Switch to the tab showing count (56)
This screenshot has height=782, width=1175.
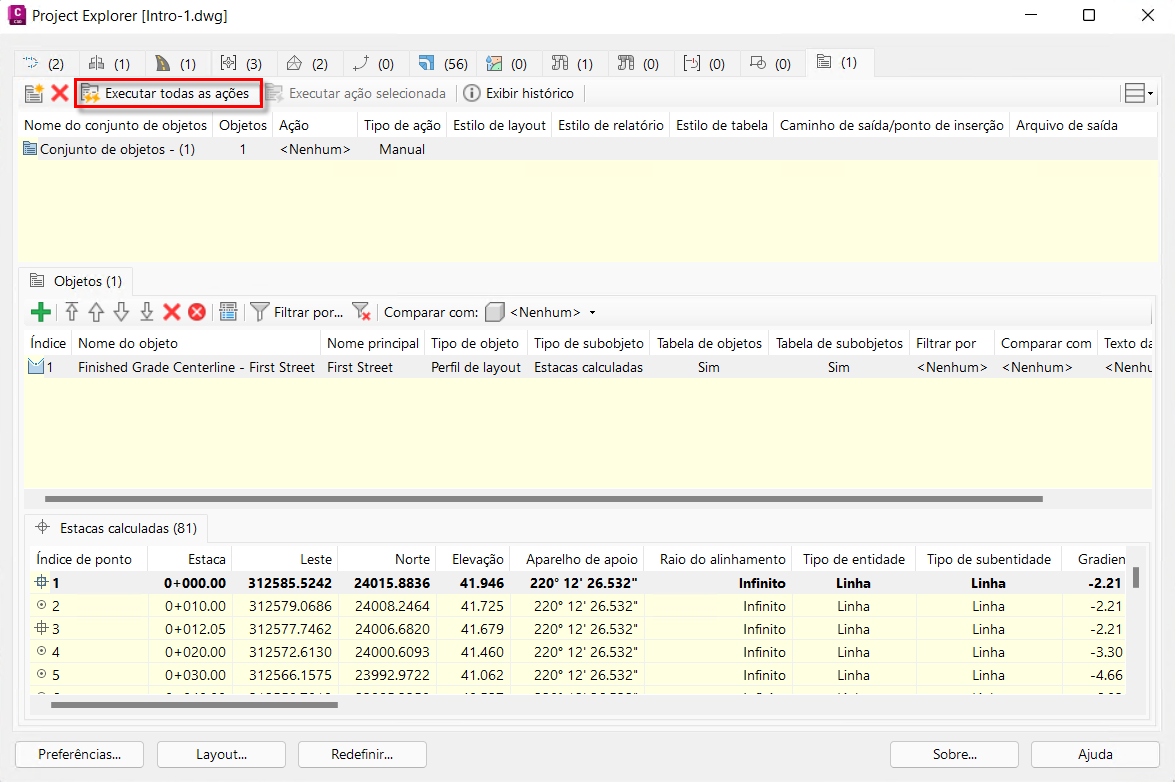pyautogui.click(x=443, y=63)
